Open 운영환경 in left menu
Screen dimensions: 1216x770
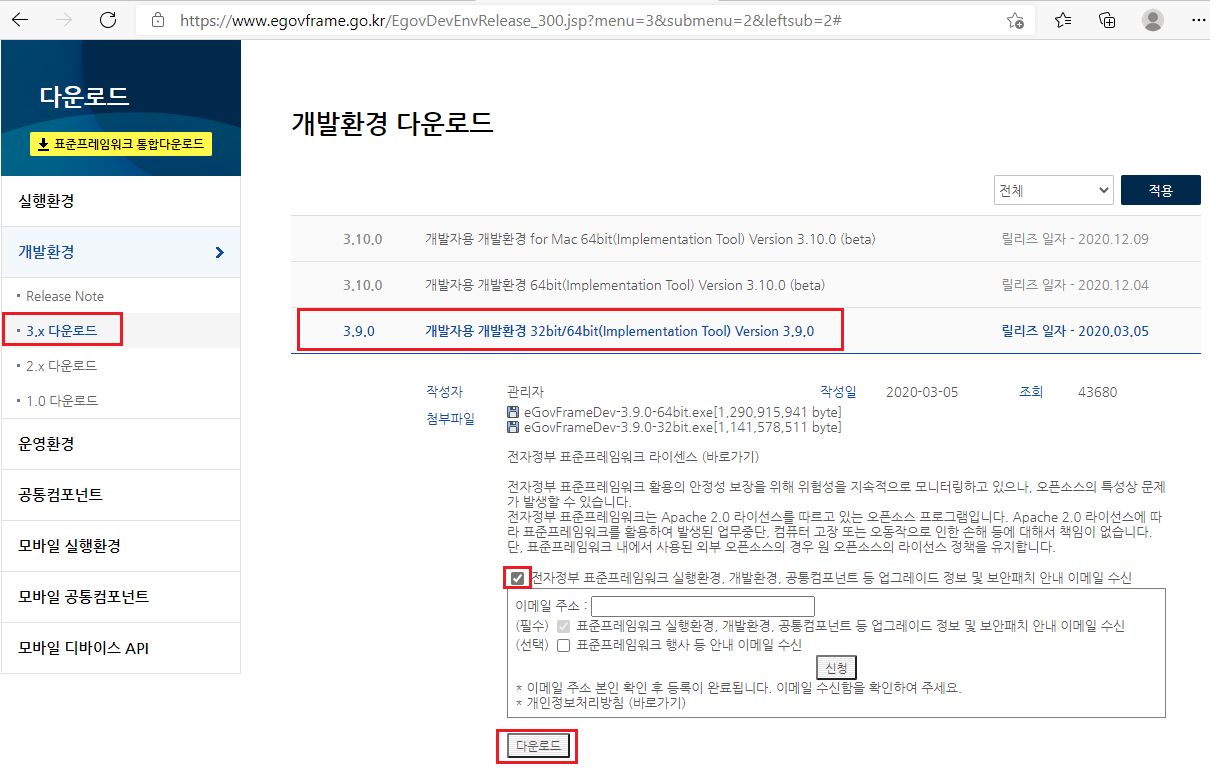[120, 444]
